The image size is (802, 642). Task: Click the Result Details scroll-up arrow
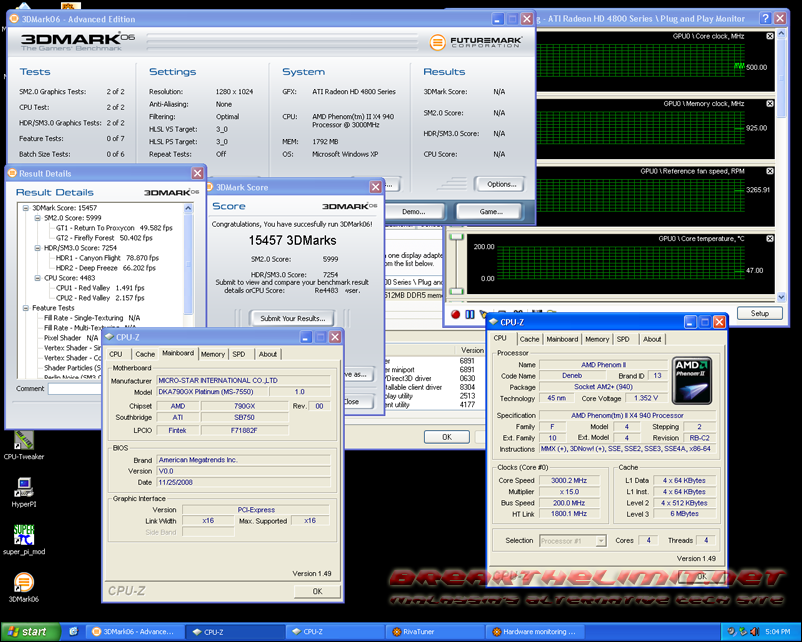click(188, 208)
